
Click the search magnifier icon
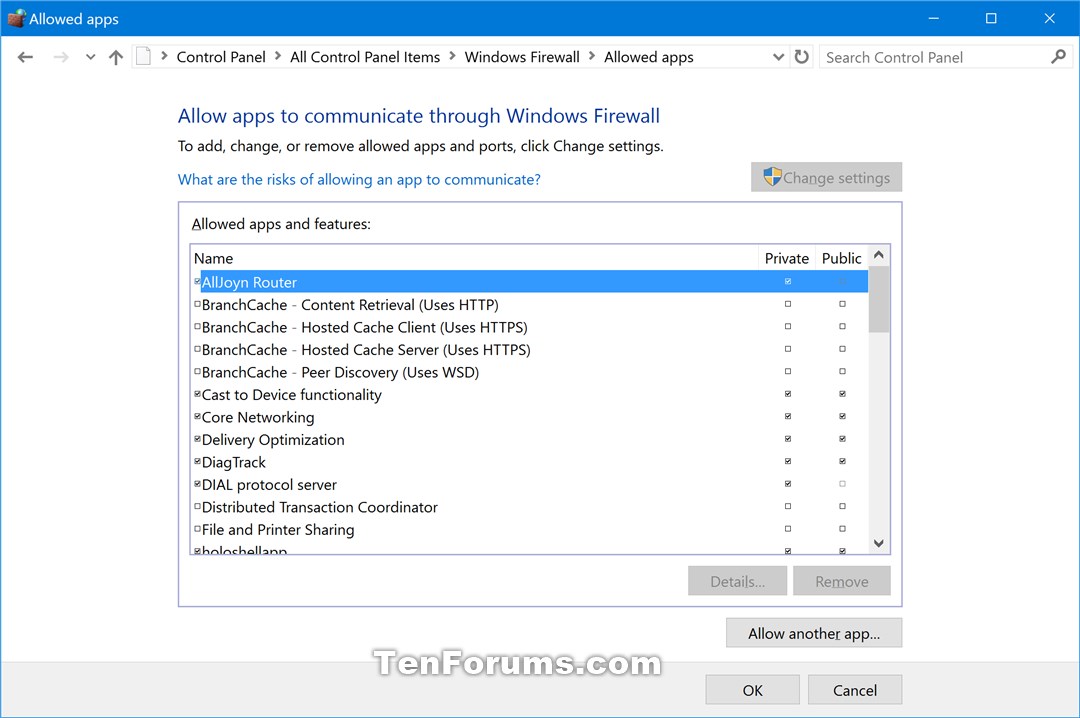tap(1059, 57)
